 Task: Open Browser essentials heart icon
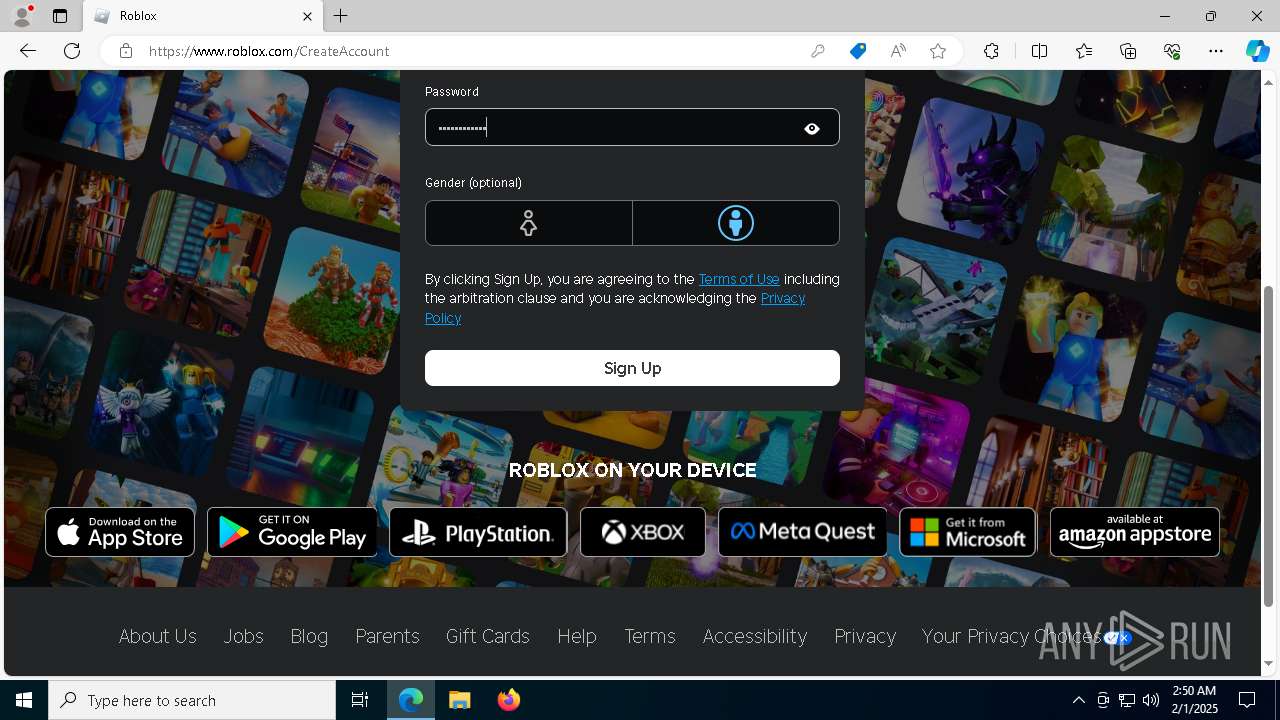coord(1172,51)
